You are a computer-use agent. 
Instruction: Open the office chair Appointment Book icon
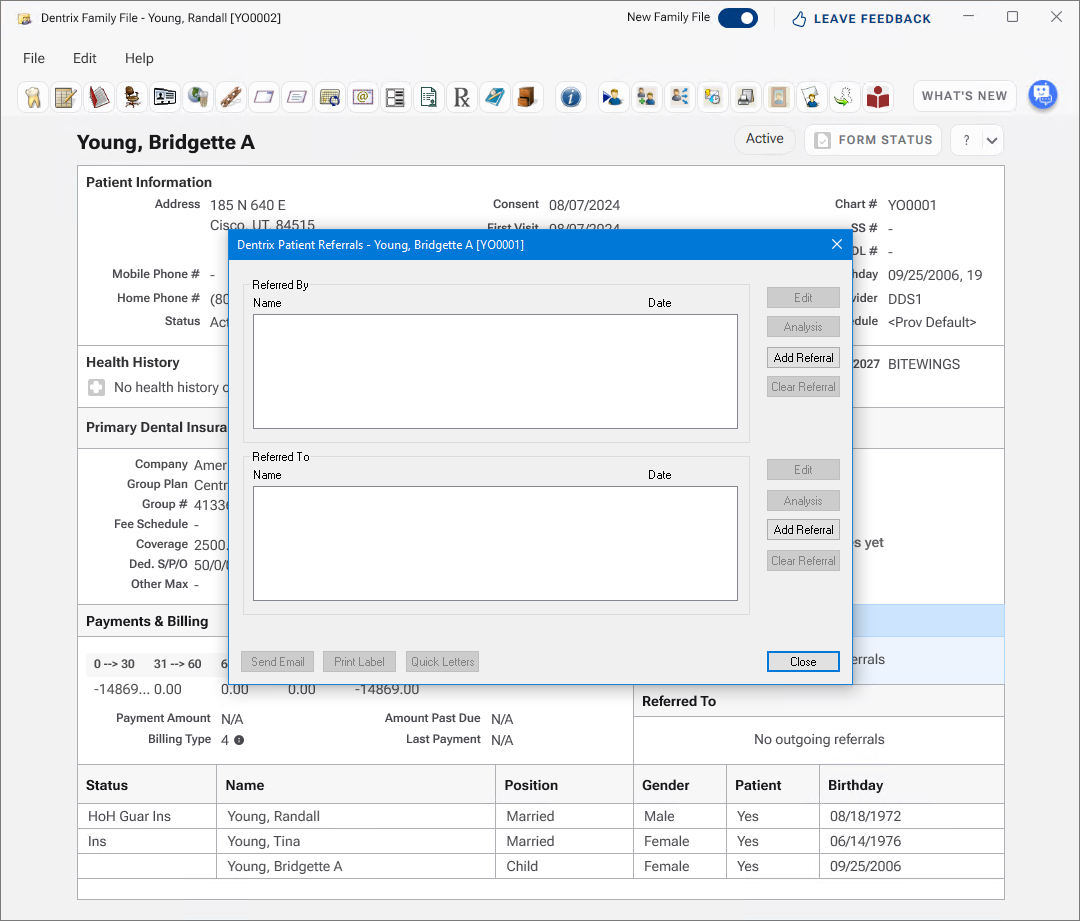point(132,97)
